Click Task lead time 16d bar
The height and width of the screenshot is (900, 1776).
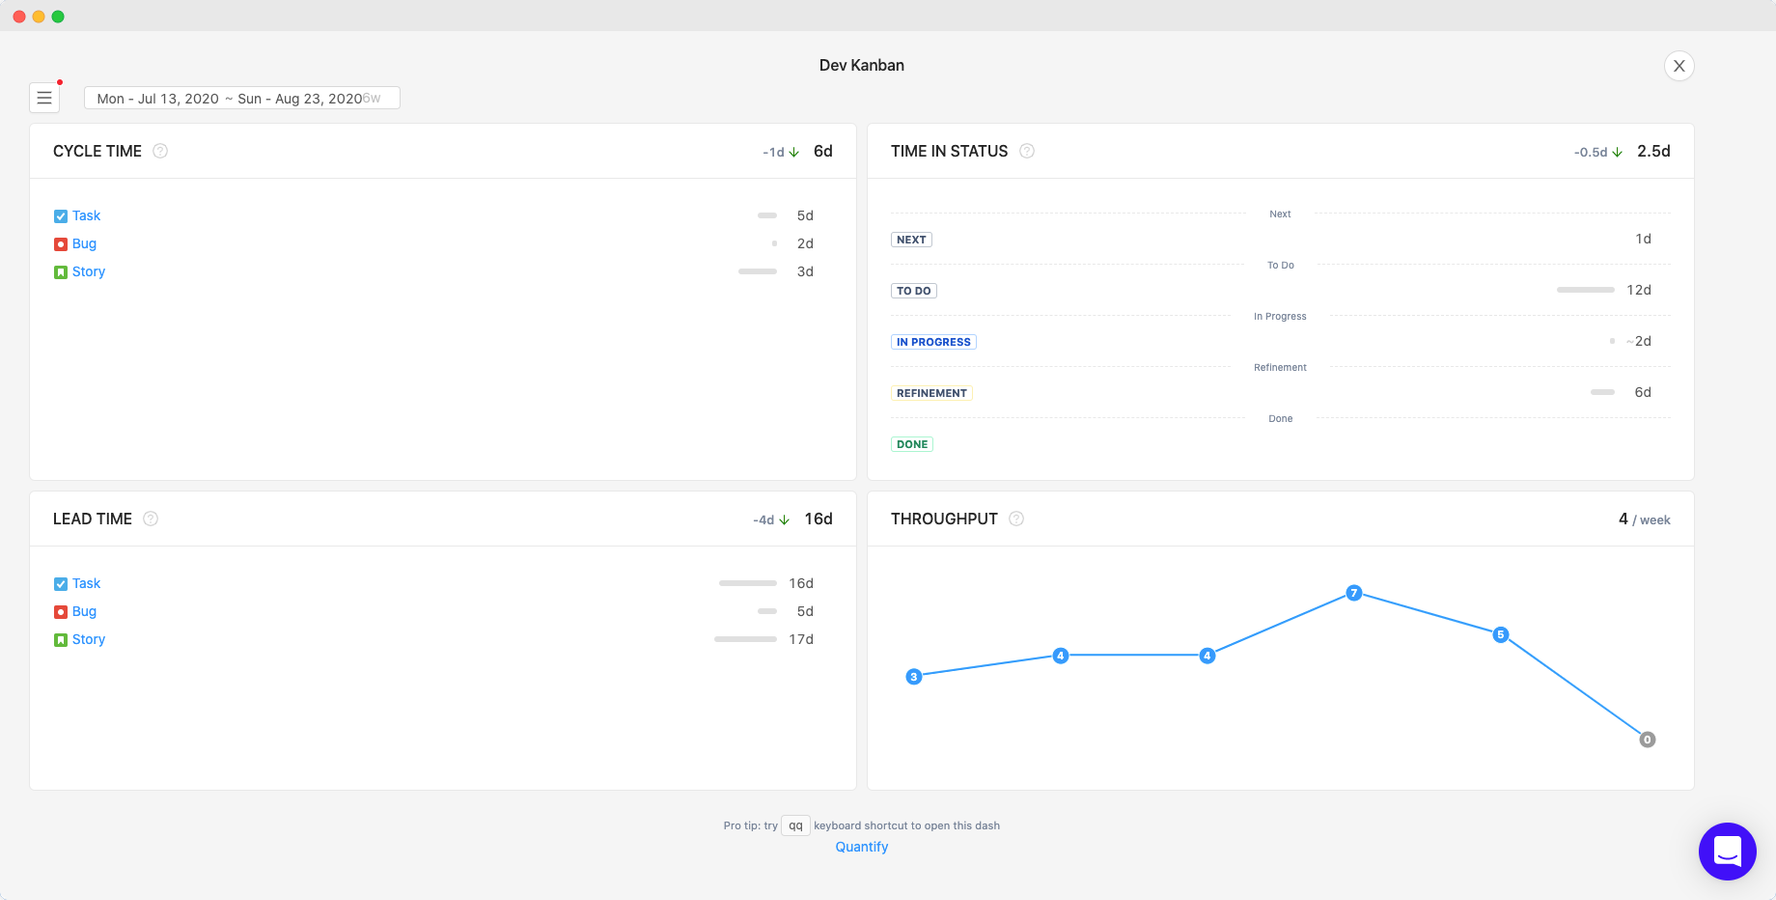(x=748, y=583)
